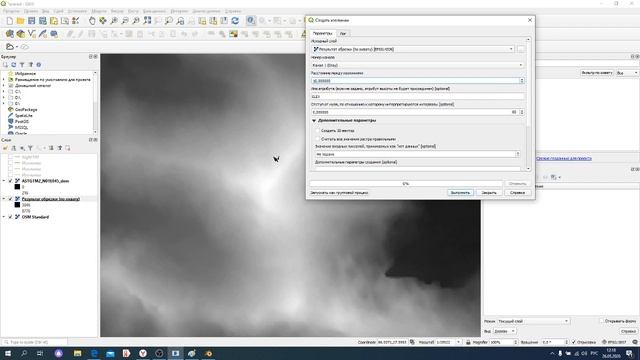The width and height of the screenshot is (640, 360).
Task: Click the Remove Layer icon in Layers panel
Action: [68, 148]
